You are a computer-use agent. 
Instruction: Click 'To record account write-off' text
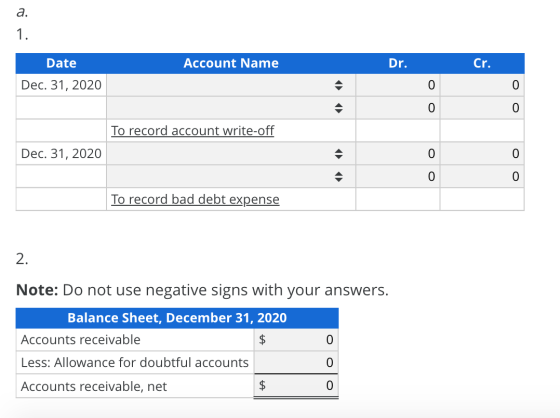coord(192,131)
